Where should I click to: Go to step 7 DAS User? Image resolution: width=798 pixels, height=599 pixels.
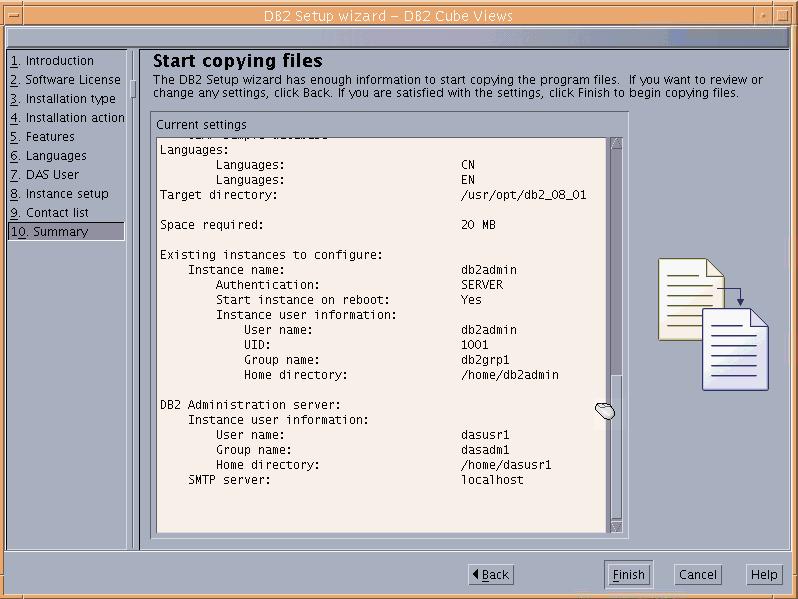[x=44, y=175]
